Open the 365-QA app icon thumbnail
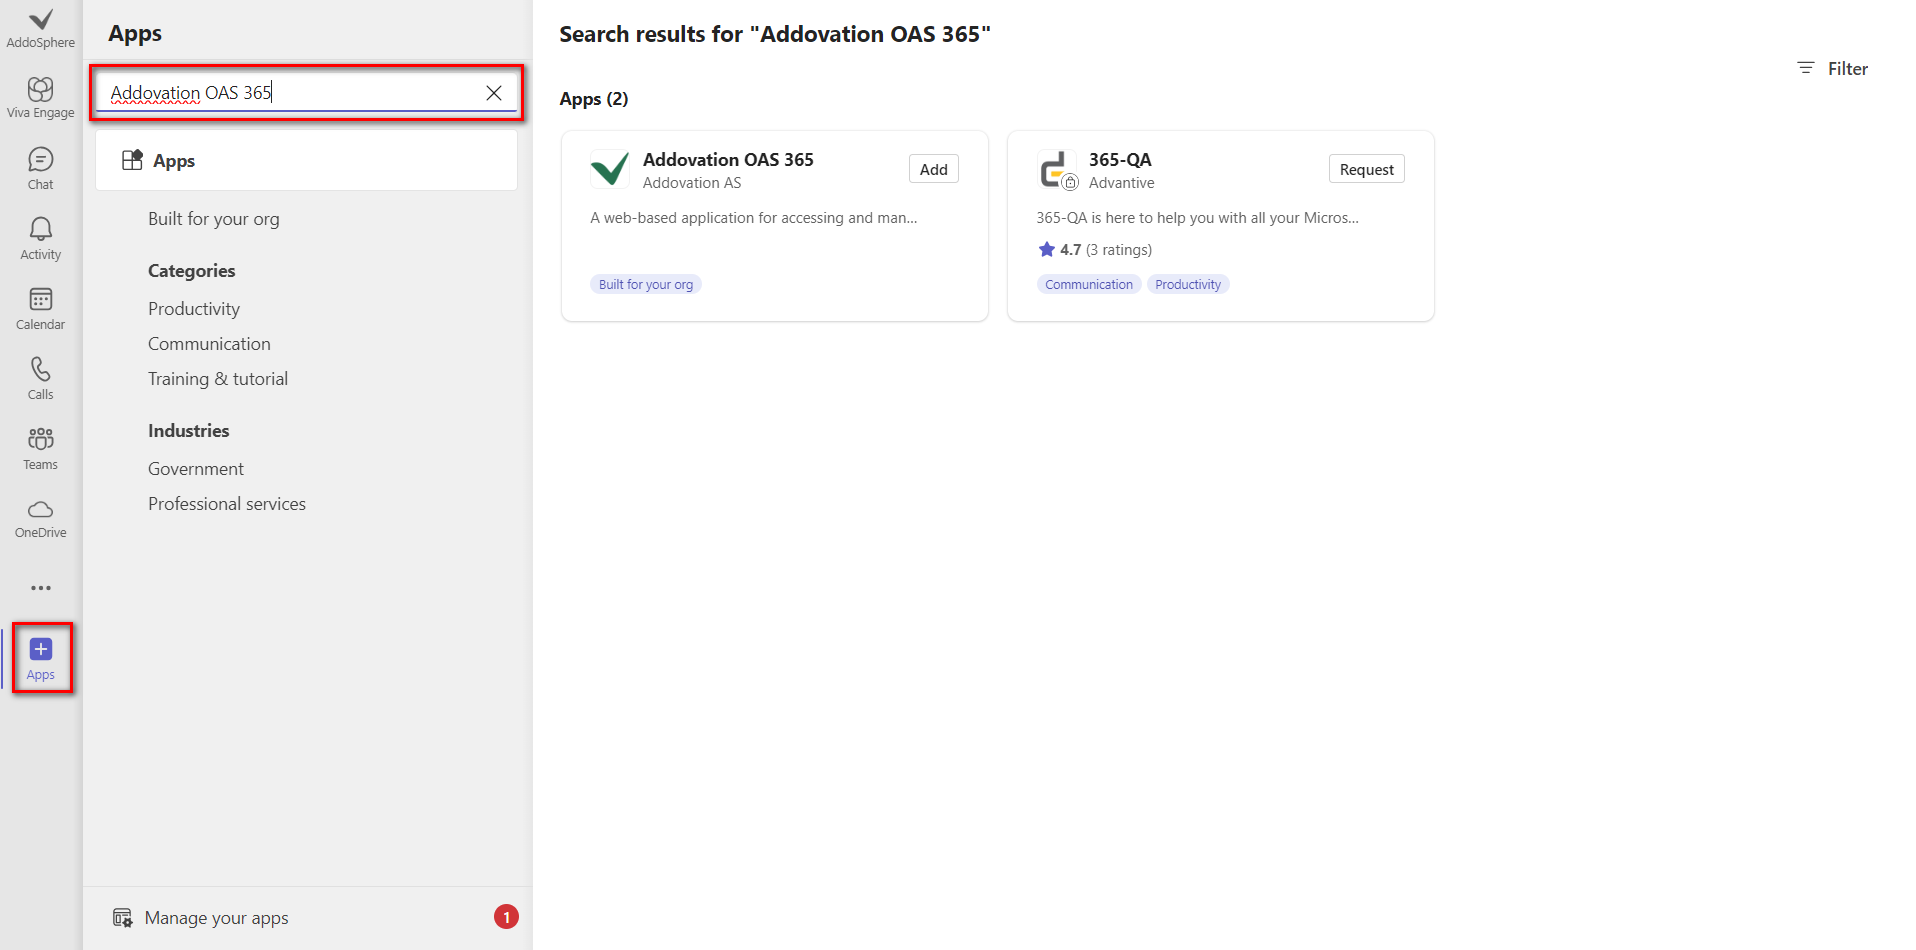The image size is (1916, 950). tap(1056, 169)
